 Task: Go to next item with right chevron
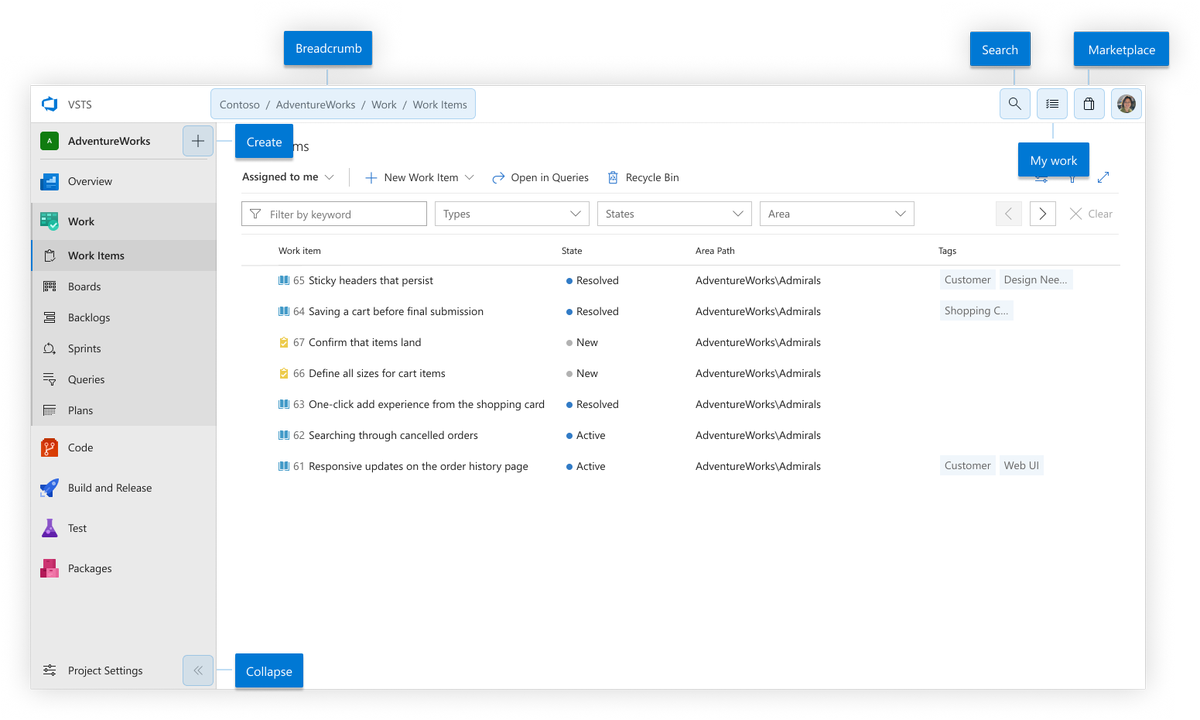tap(1043, 214)
